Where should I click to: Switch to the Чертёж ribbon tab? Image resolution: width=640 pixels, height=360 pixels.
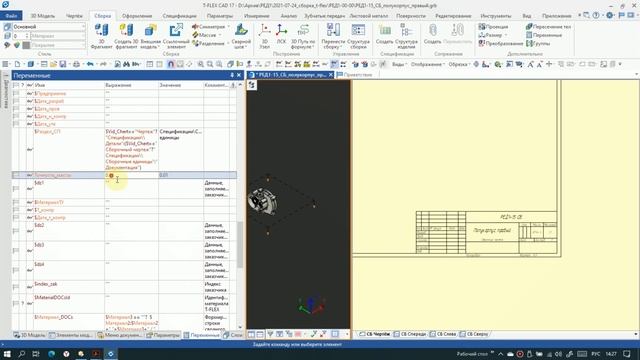(74, 16)
